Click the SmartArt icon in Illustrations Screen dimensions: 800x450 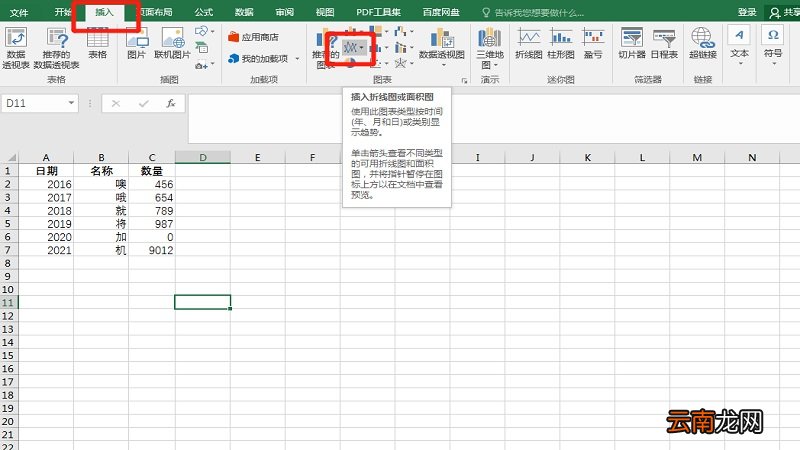[x=202, y=48]
